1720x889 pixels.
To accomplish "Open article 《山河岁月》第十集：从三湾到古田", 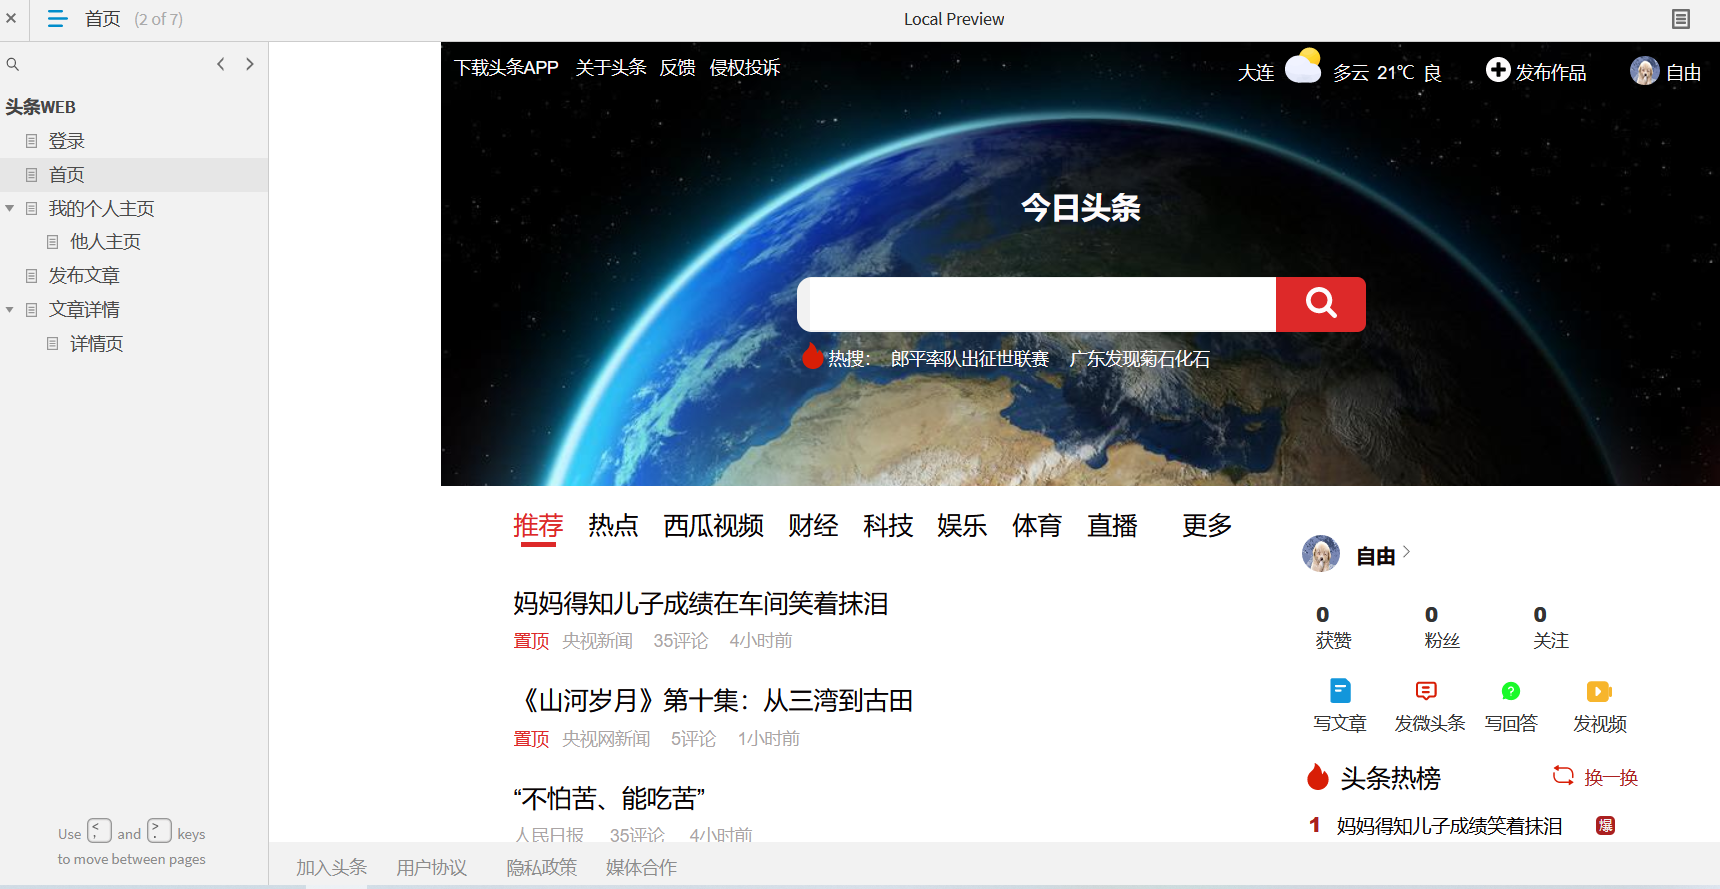I will 713,700.
